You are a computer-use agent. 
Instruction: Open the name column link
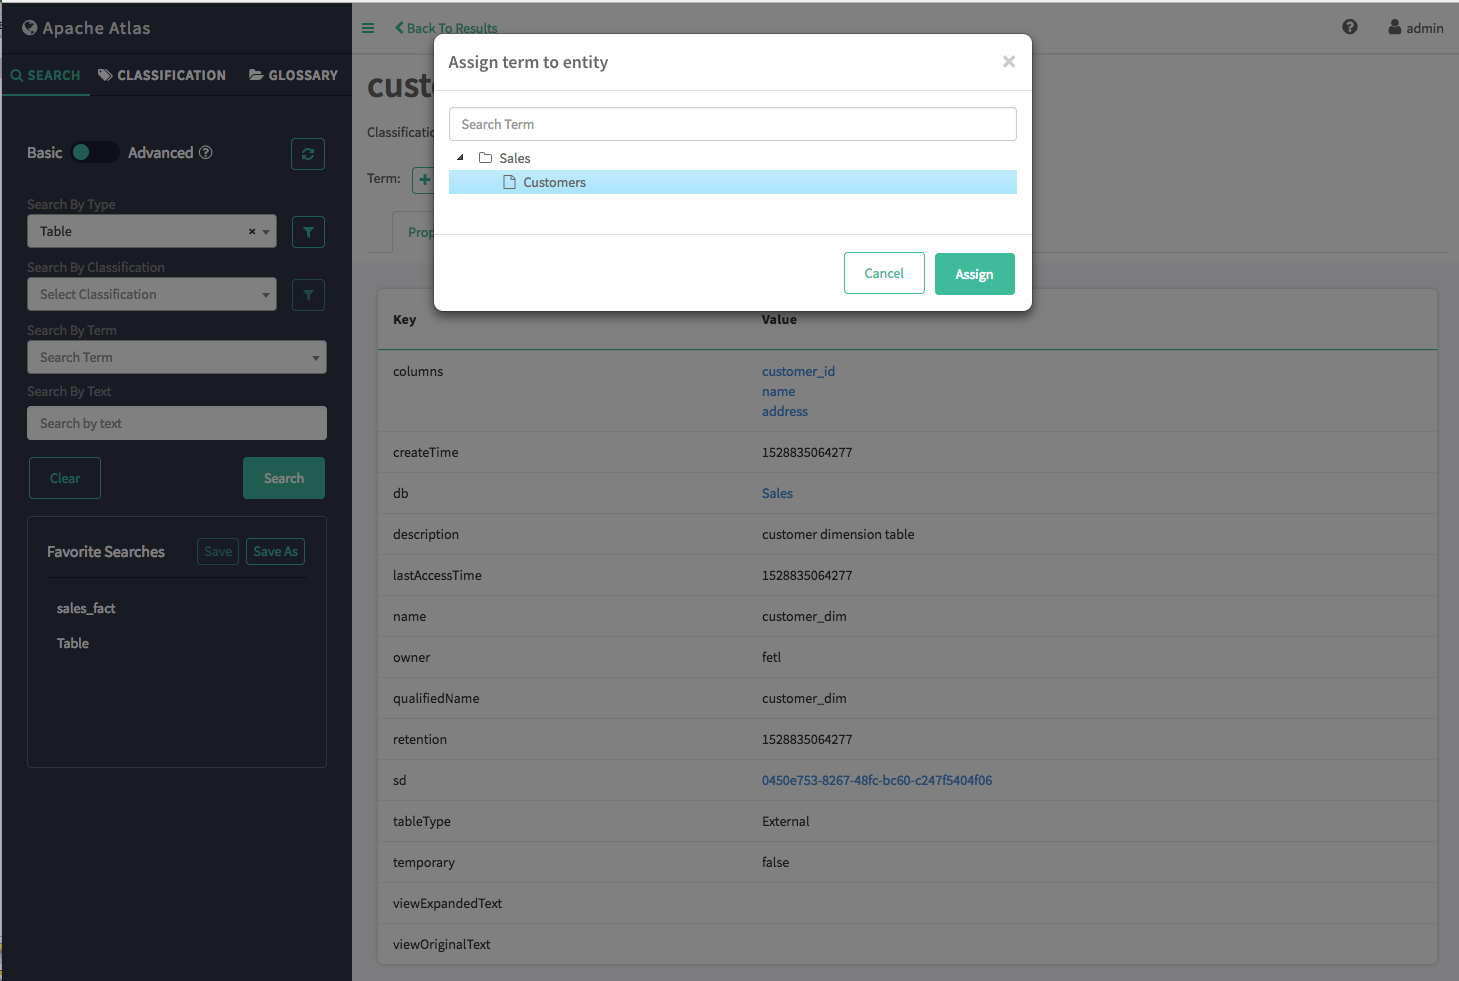point(779,391)
